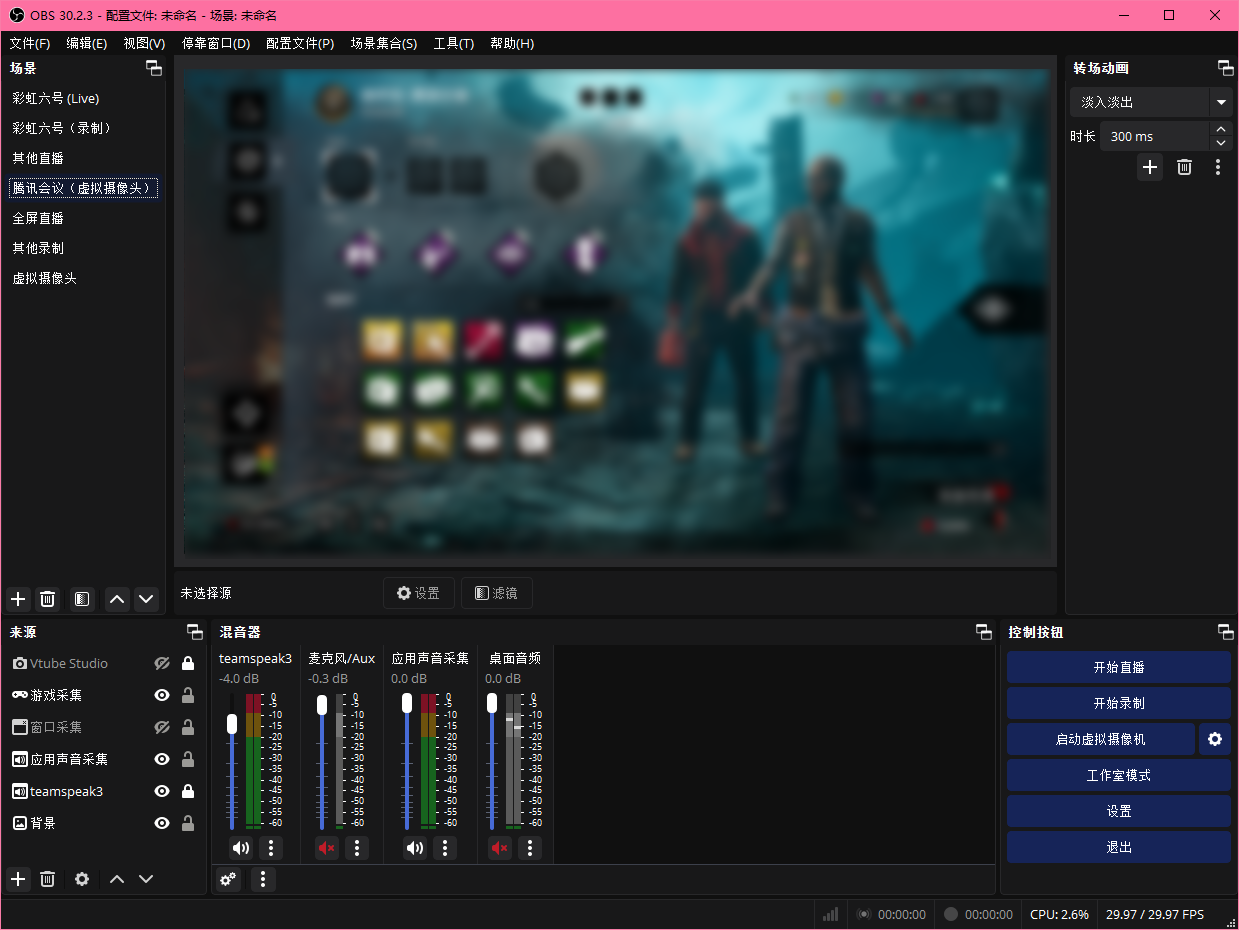Screen dimensions: 1239x930
Task: Open advanced audio properties gear in mixer
Action: pyautogui.click(x=228, y=879)
